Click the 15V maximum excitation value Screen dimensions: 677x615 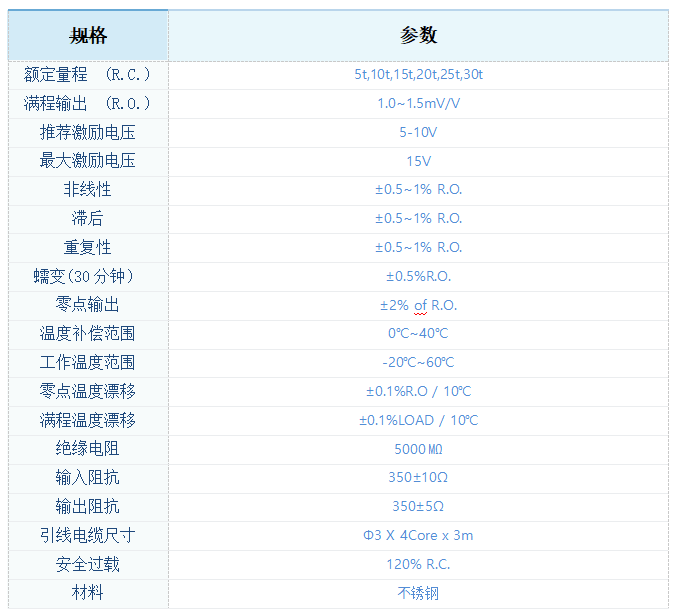(x=418, y=161)
